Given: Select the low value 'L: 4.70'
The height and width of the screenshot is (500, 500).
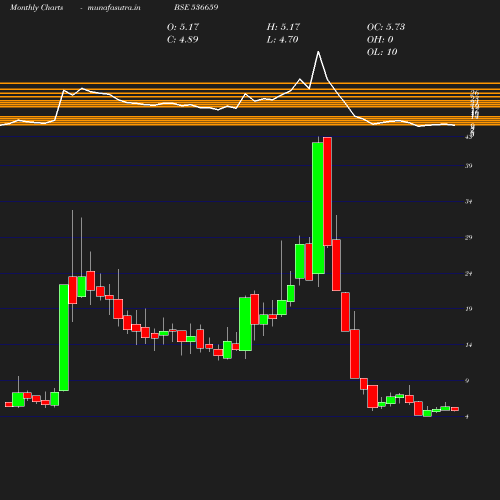Looking at the screenshot, I should tap(282, 40).
